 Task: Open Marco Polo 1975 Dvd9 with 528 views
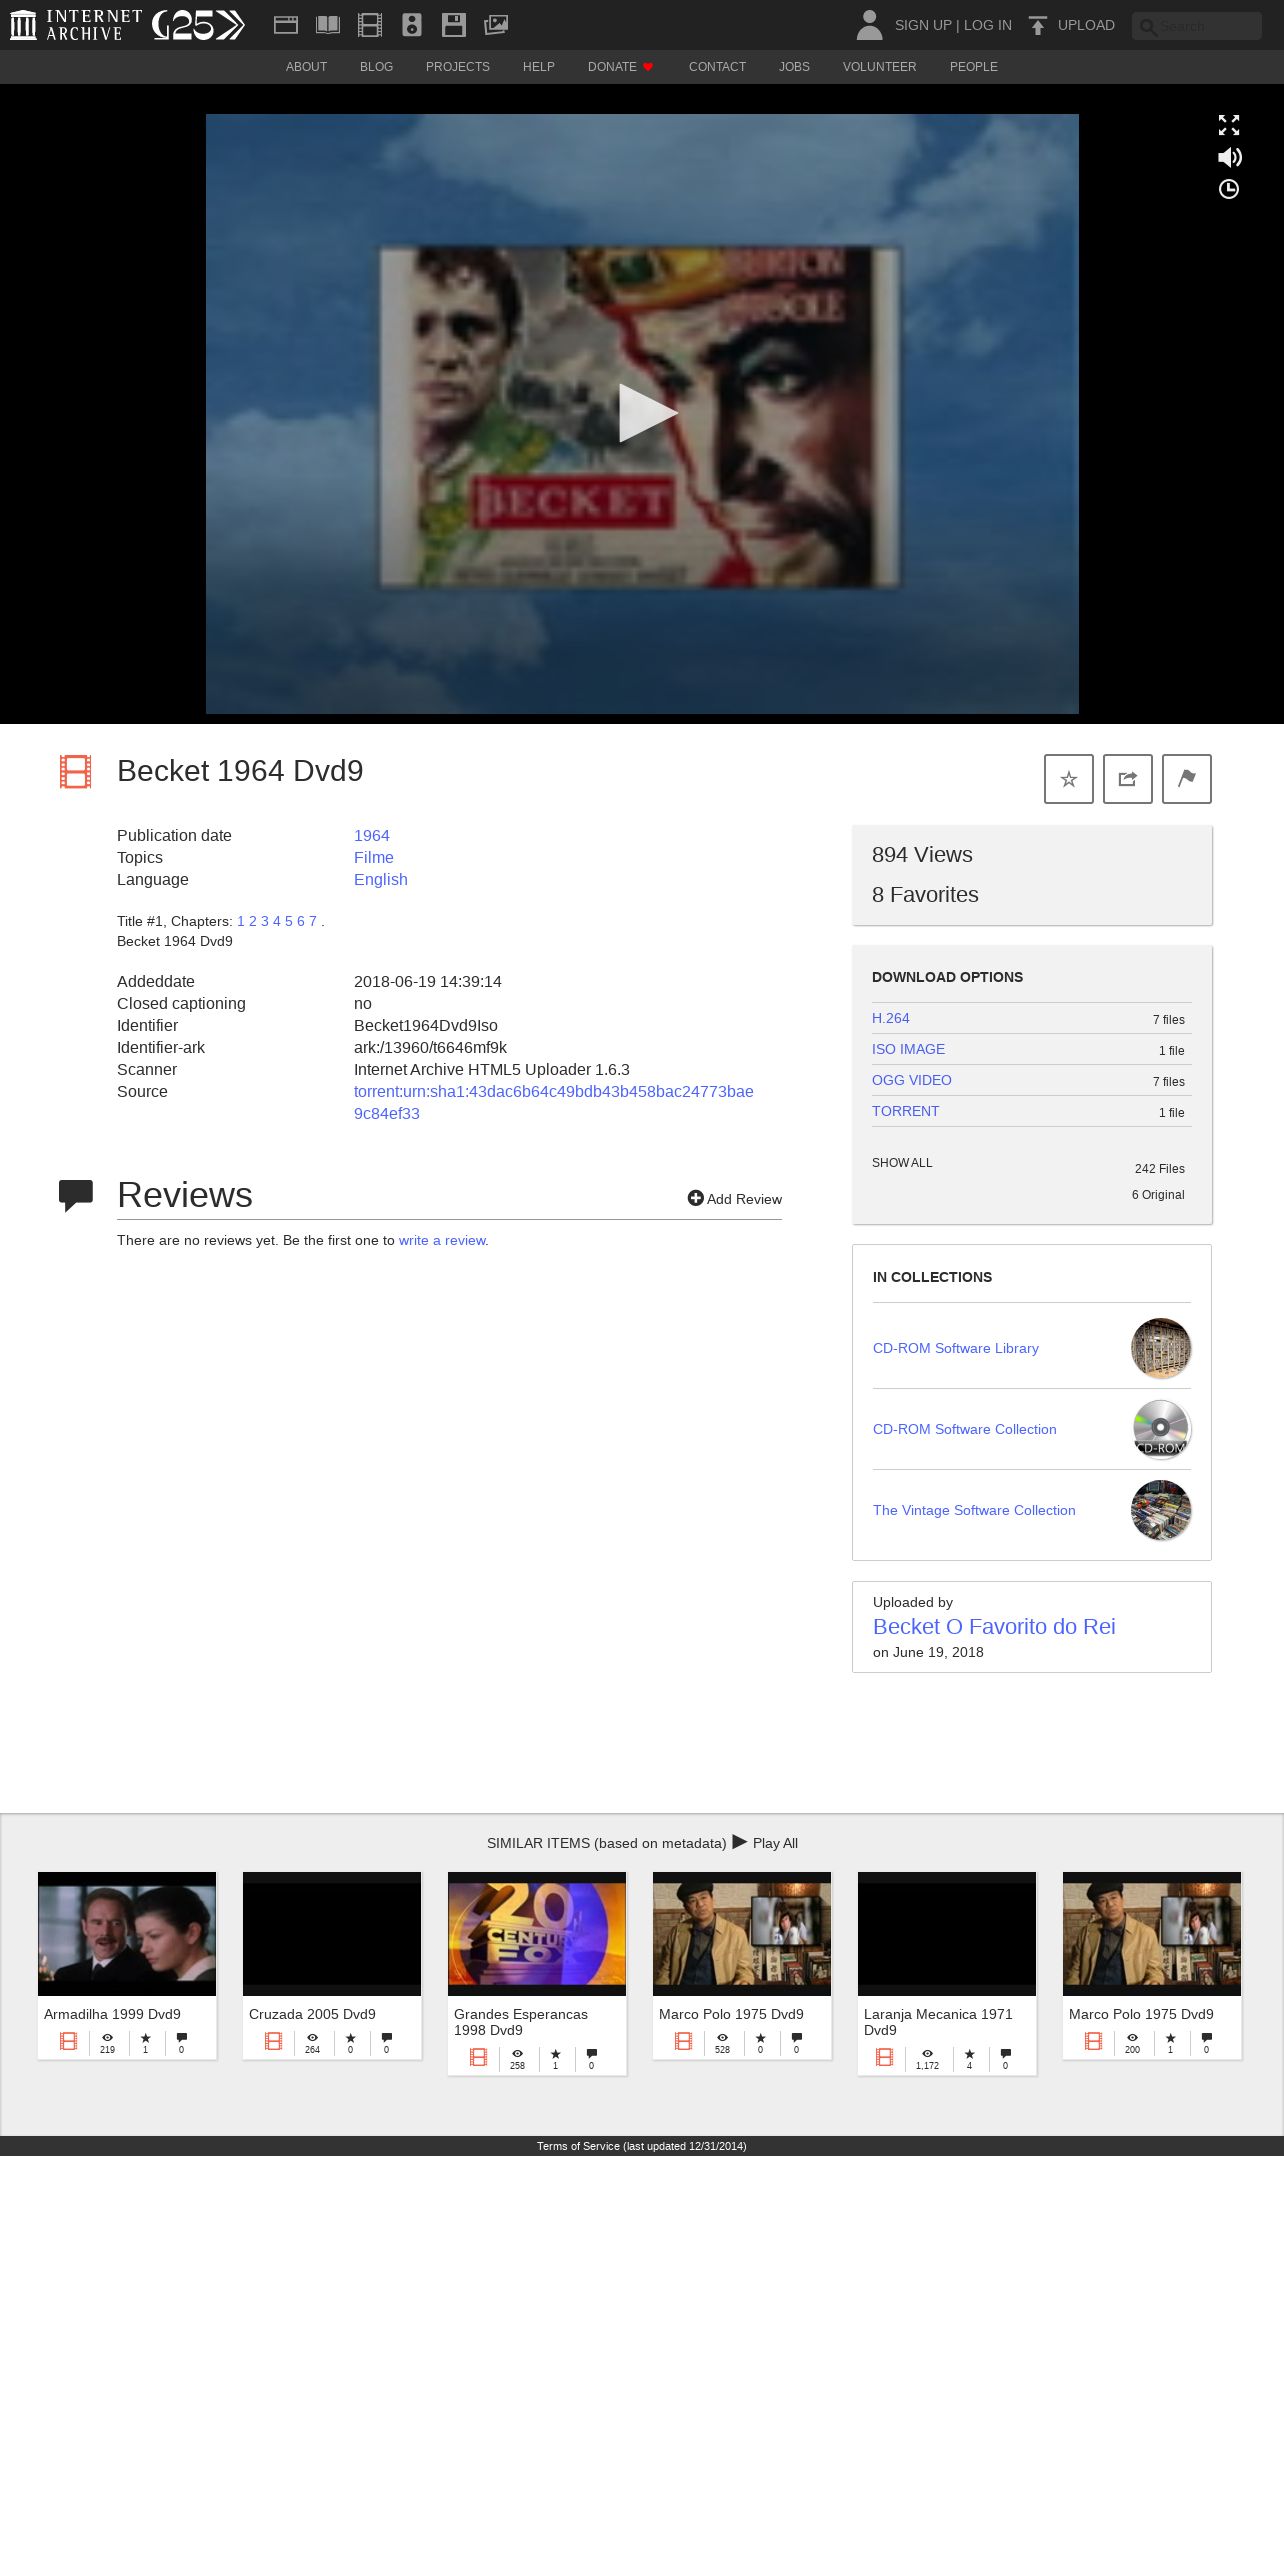coord(742,1965)
